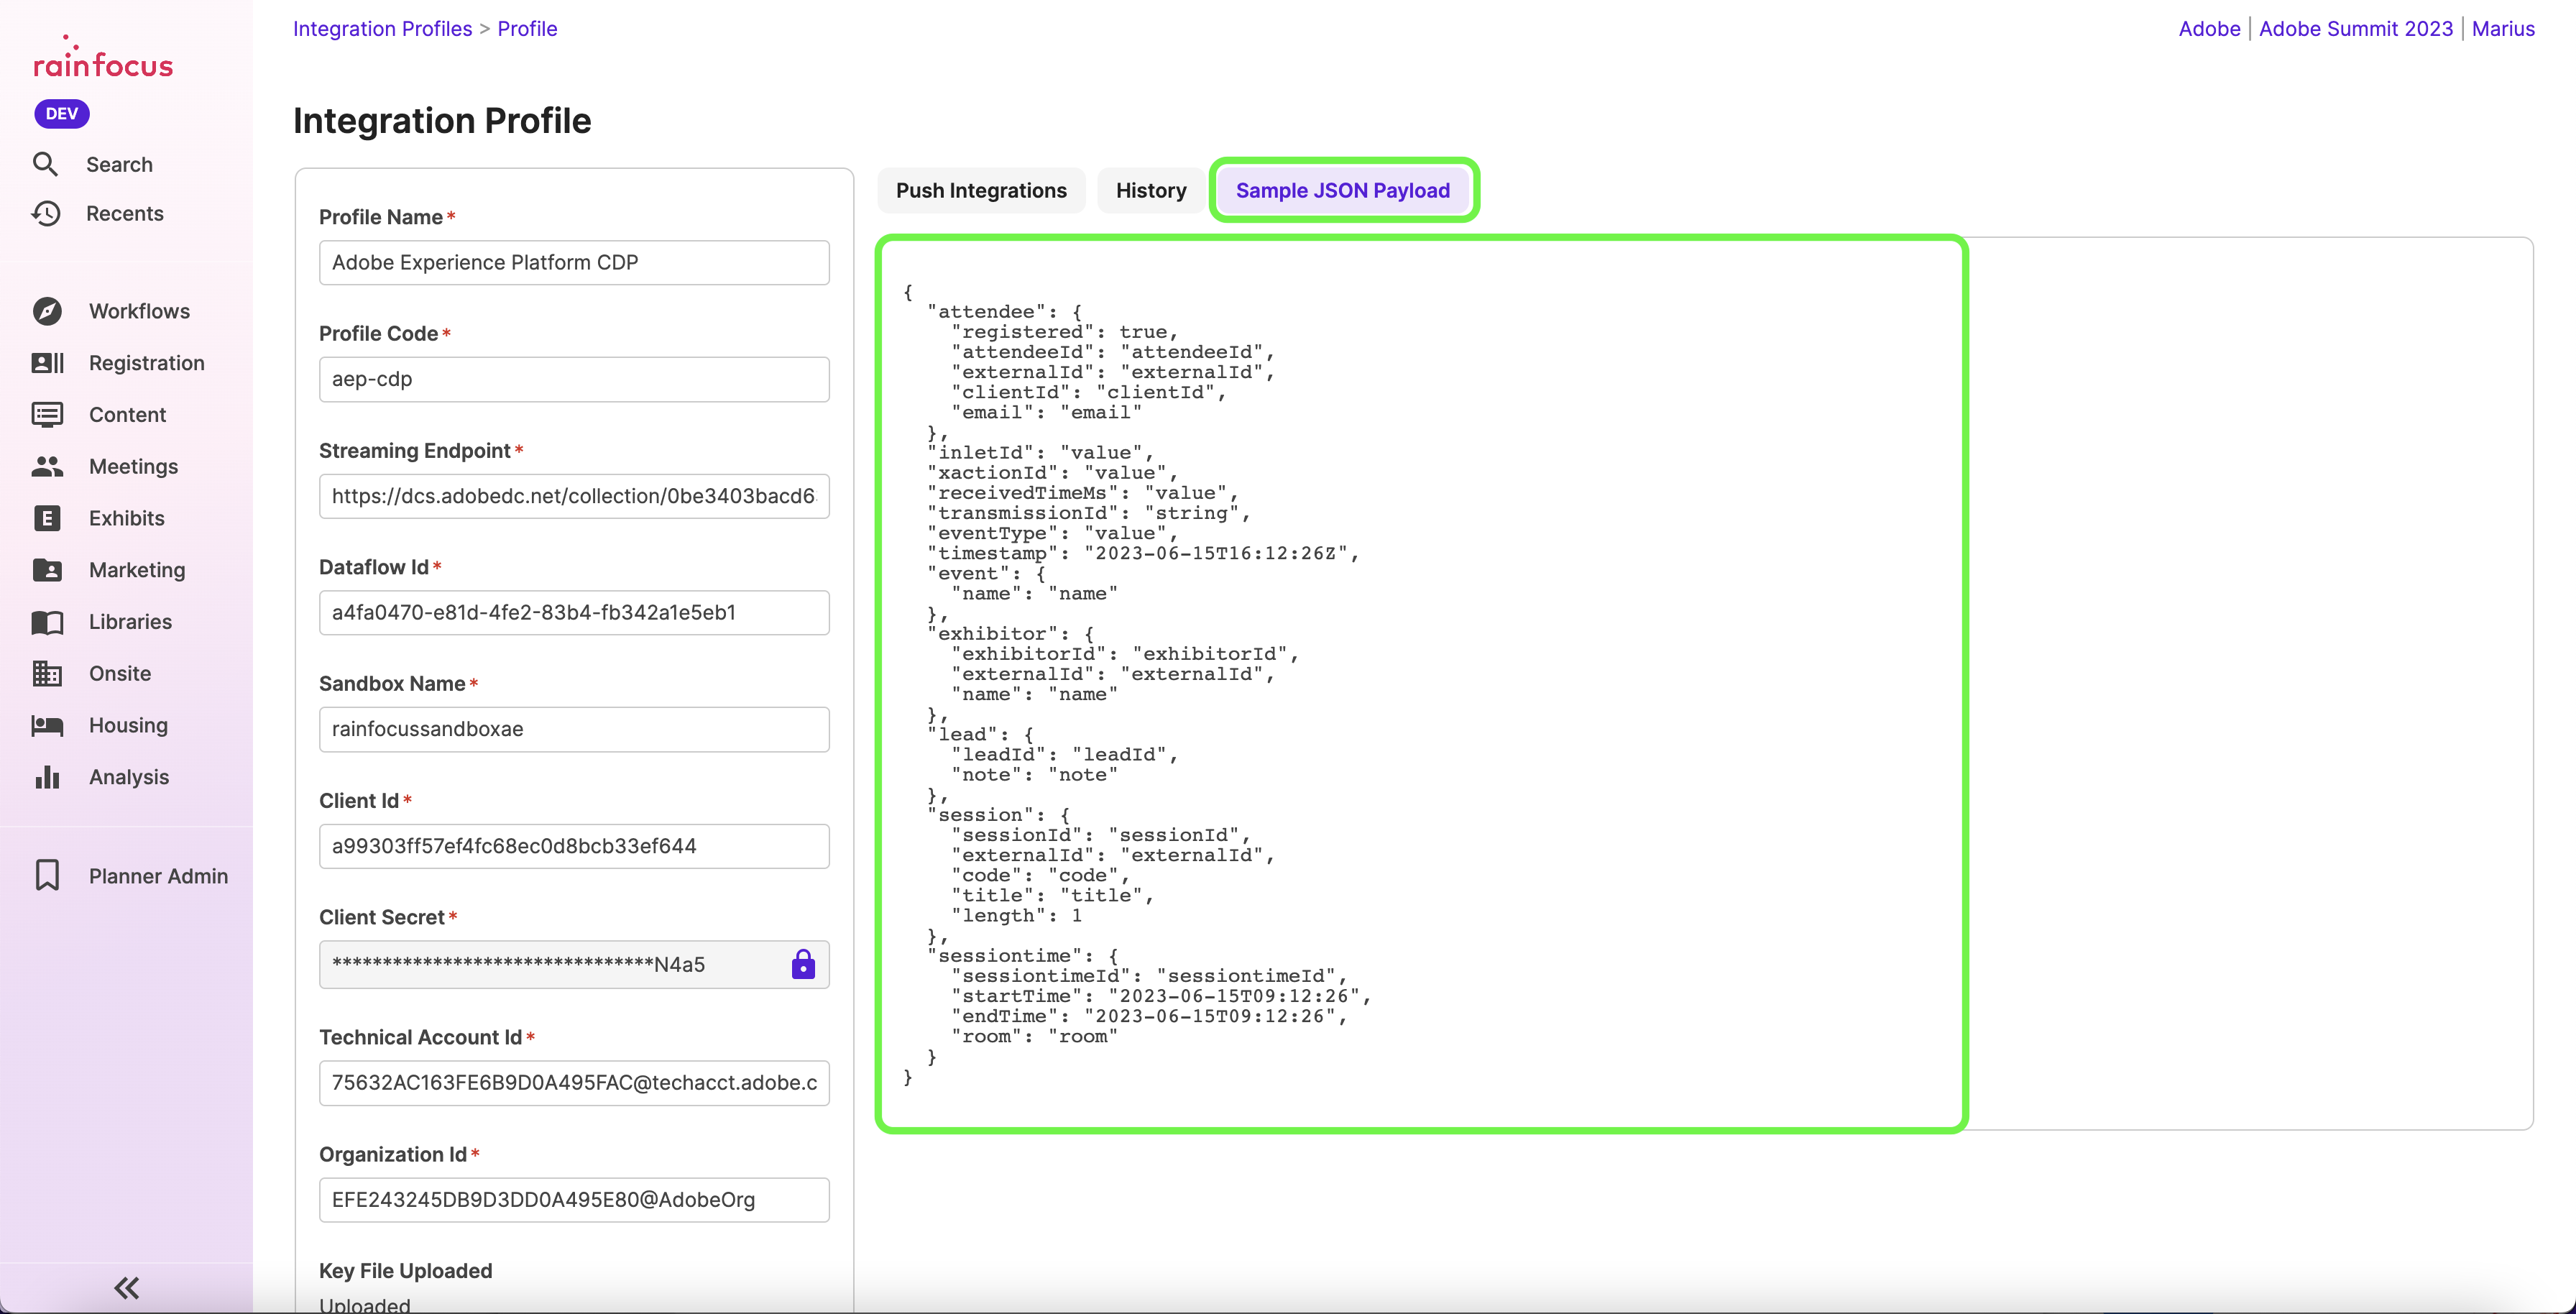Viewport: 2576px width, 1314px height.
Task: Open Marketing section in sidebar
Action: click(137, 570)
